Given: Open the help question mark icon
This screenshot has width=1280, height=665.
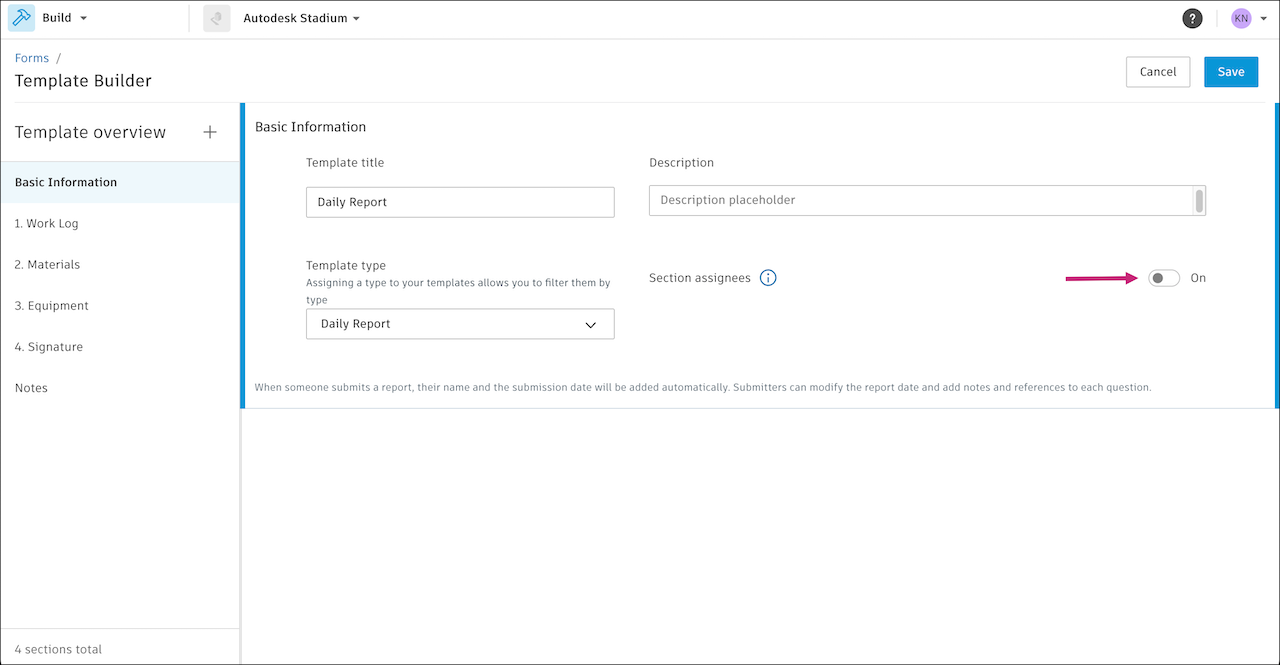Looking at the screenshot, I should [x=1192, y=18].
